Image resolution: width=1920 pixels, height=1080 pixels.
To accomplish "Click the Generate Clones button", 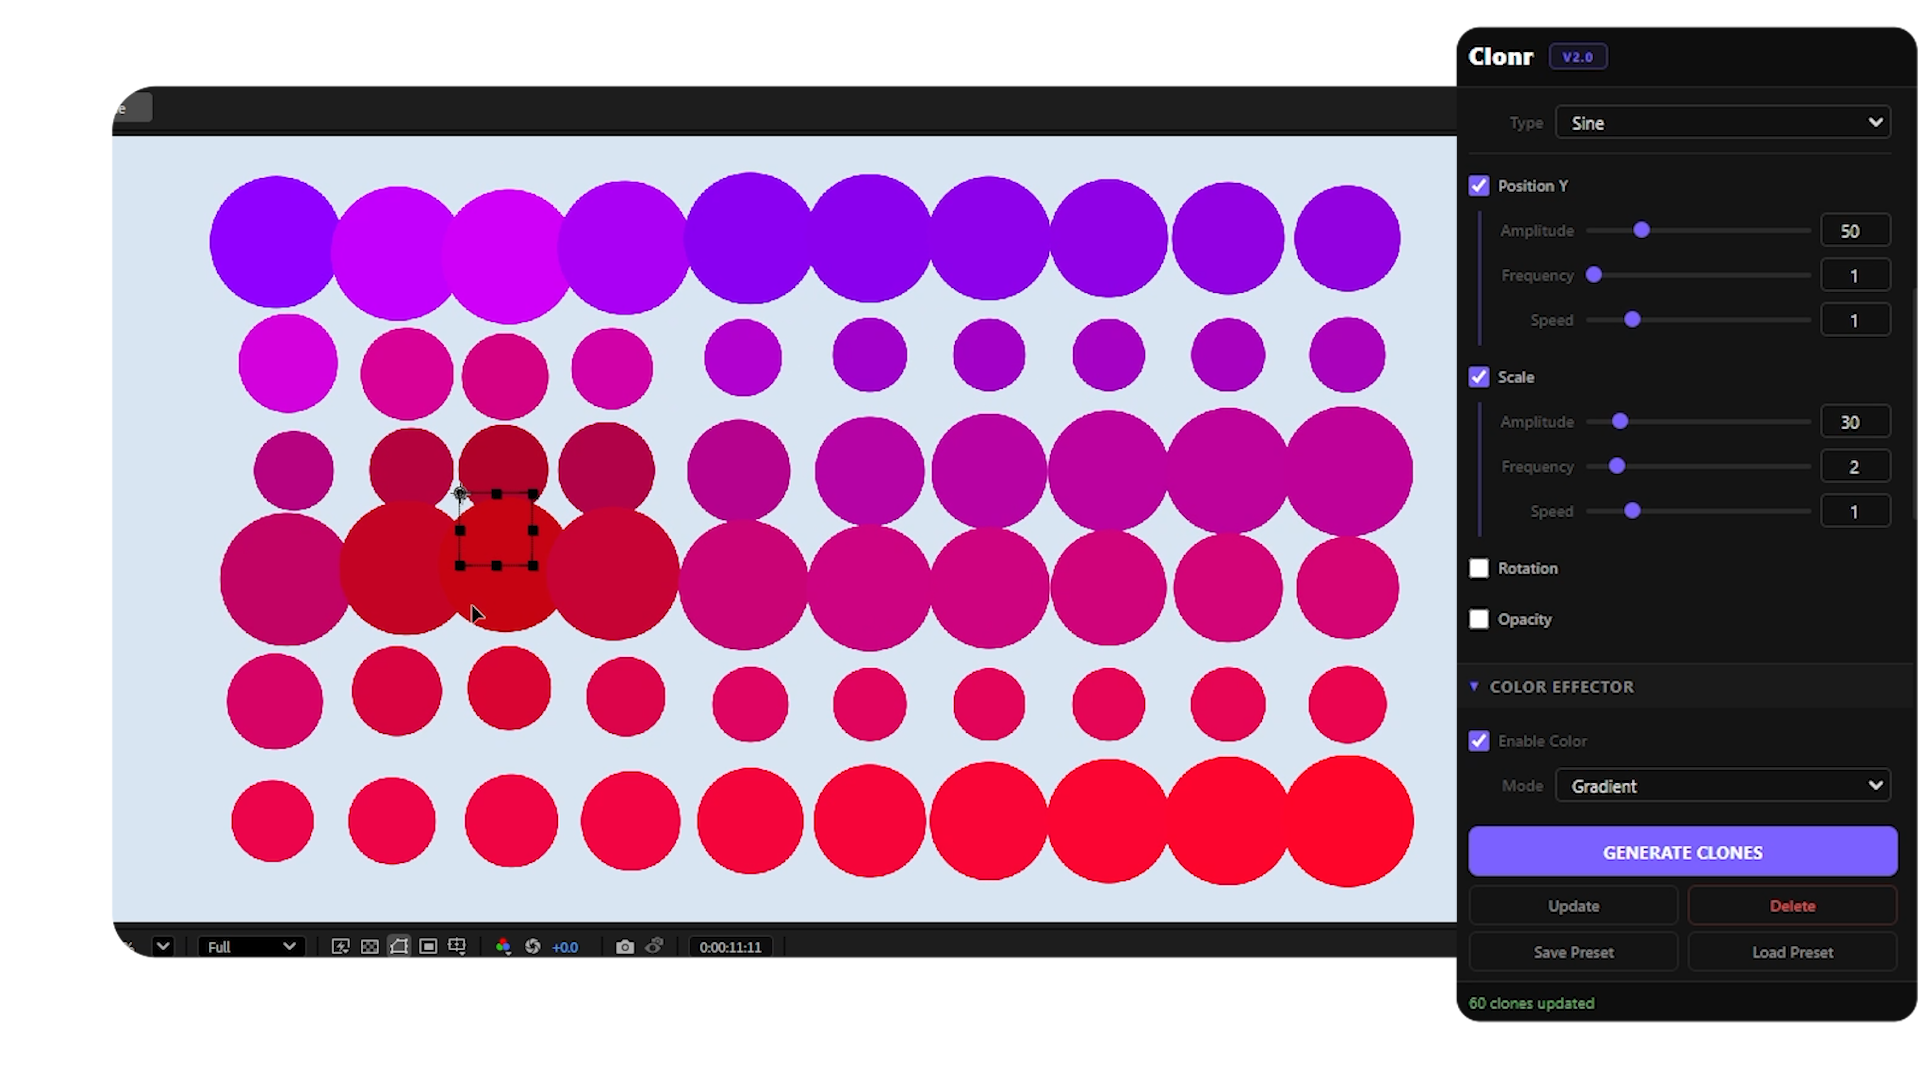I will coord(1682,852).
